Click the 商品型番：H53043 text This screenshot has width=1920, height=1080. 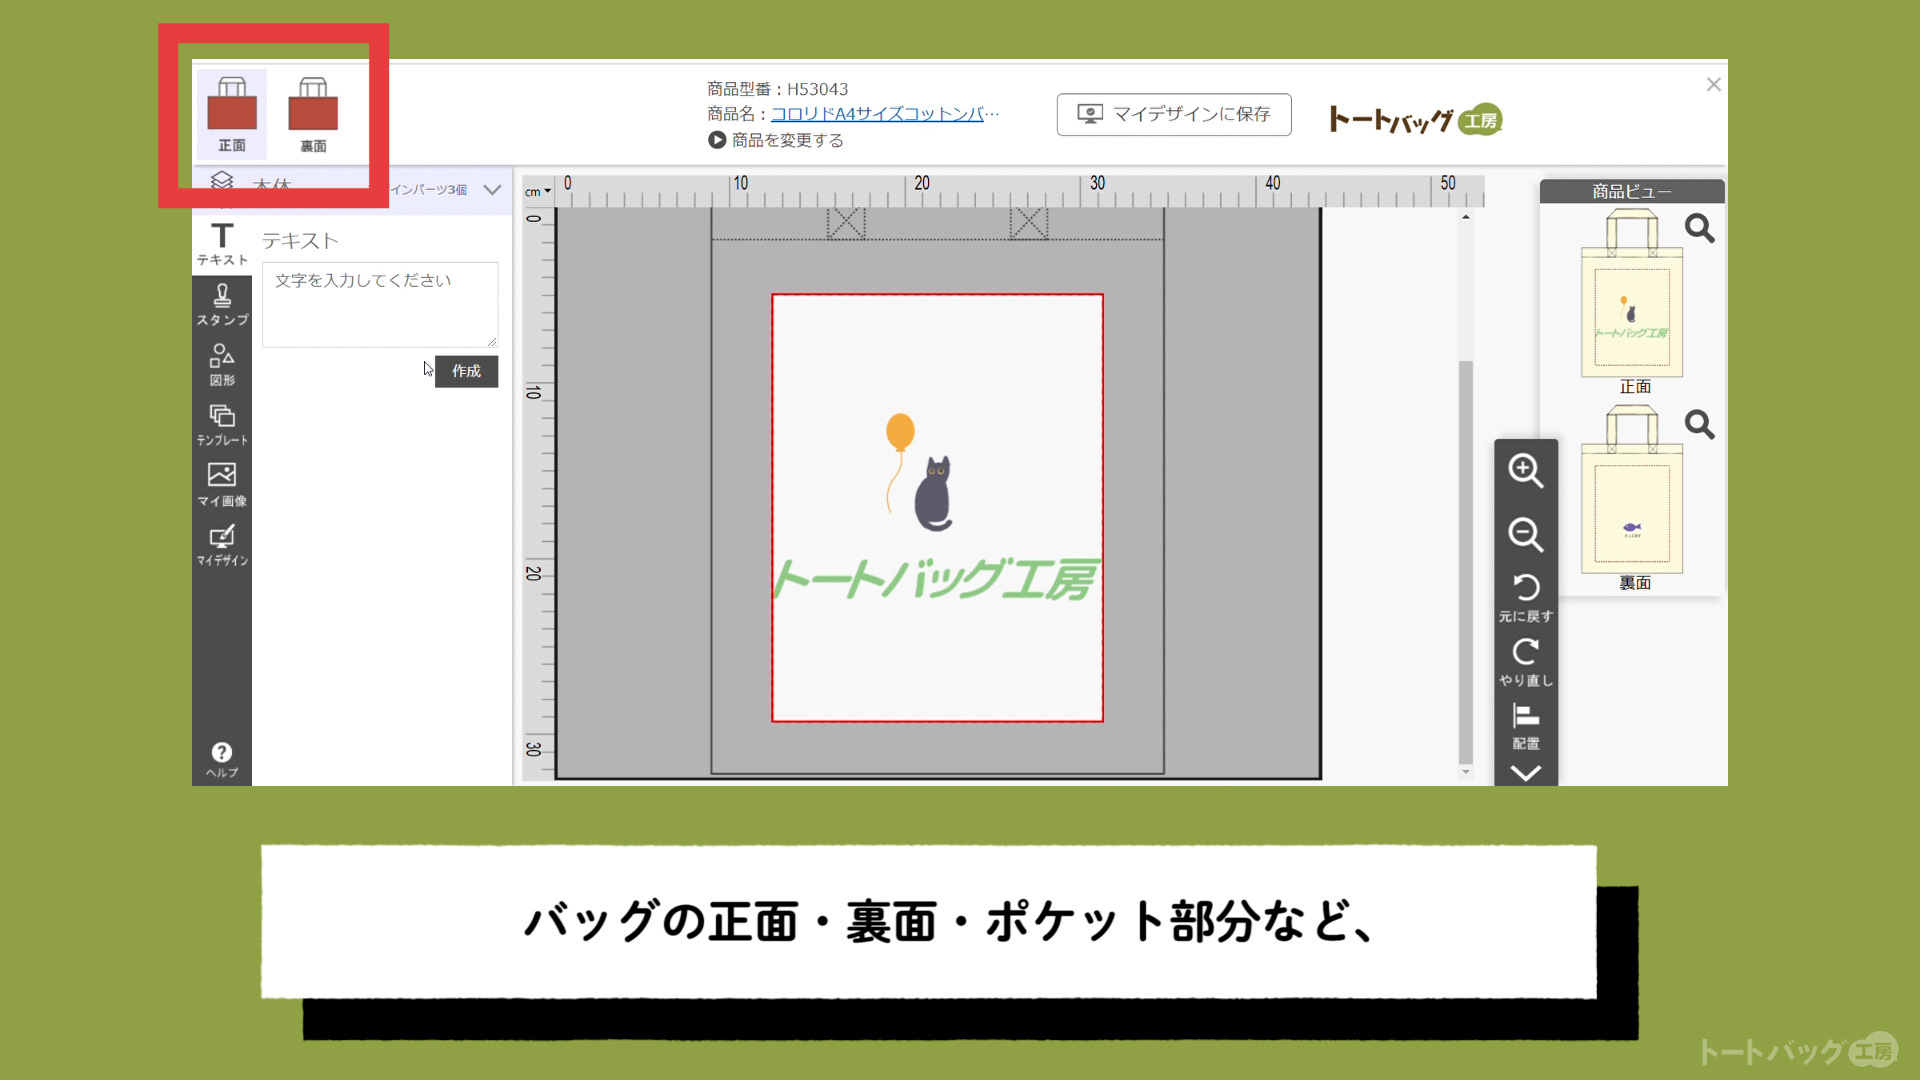coord(777,89)
